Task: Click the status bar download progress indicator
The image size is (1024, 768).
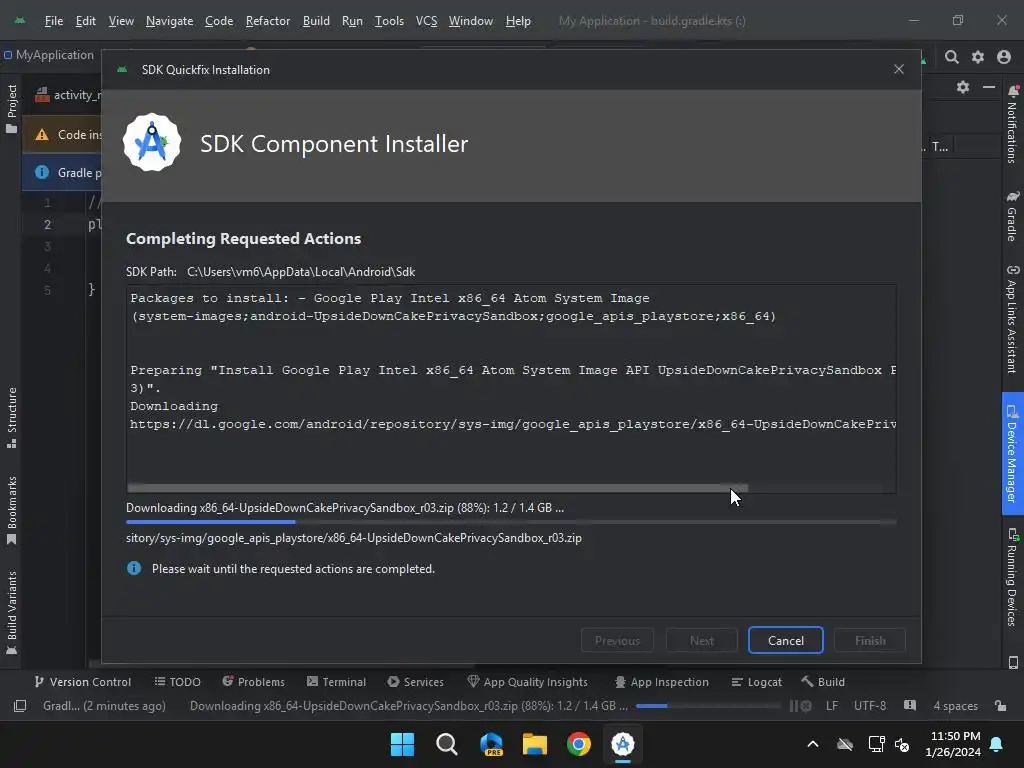Action: click(708, 706)
